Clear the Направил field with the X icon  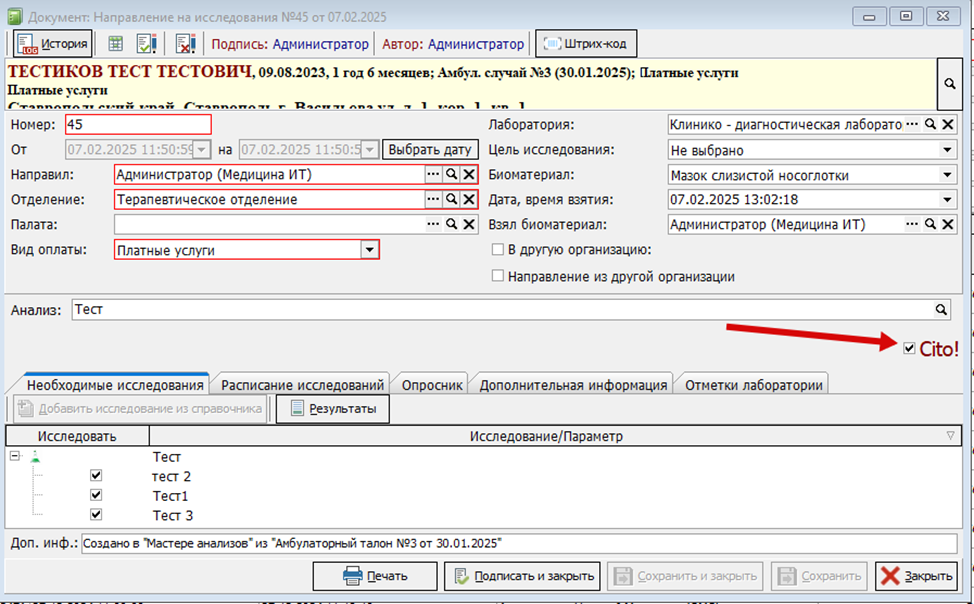pos(468,174)
